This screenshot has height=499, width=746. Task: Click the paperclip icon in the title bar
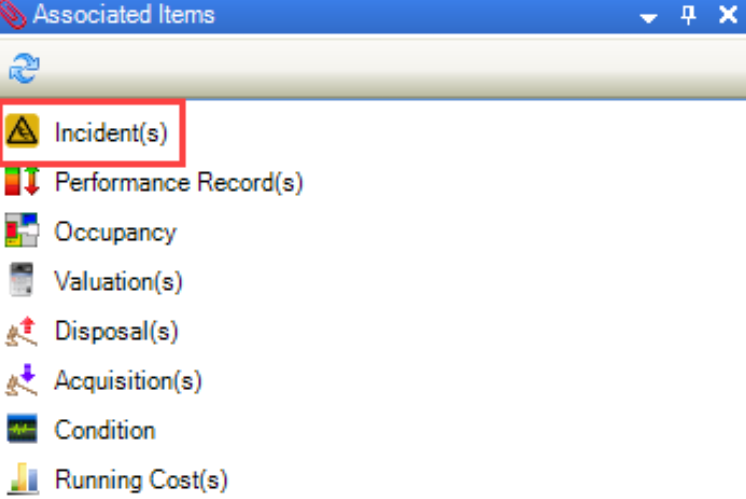16,14
